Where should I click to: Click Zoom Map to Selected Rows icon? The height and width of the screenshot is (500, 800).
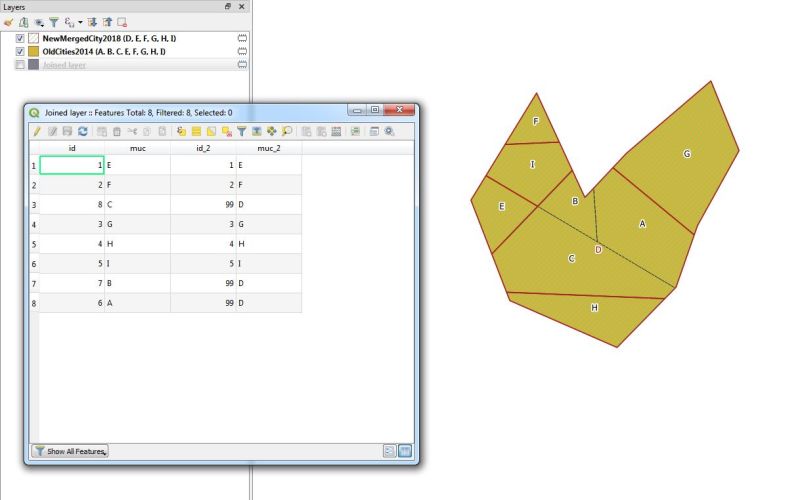pyautogui.click(x=287, y=132)
